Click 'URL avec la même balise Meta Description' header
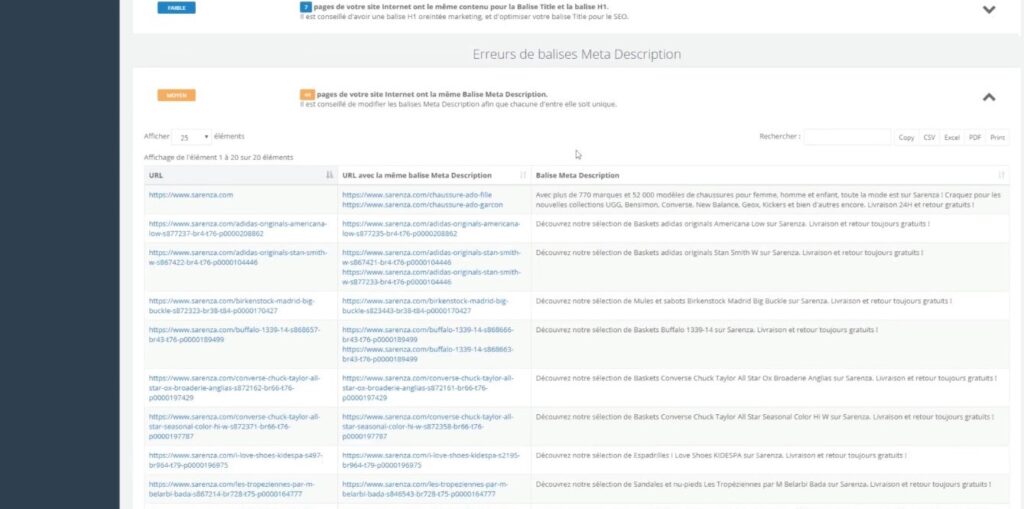 coord(417,175)
